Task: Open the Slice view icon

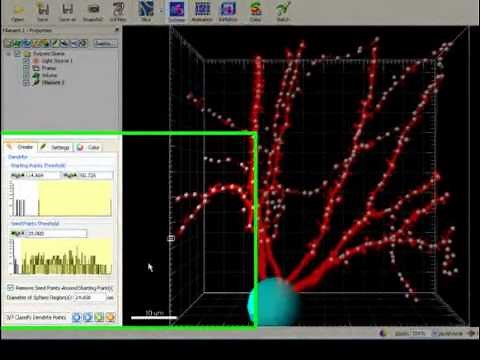Action: point(146,11)
